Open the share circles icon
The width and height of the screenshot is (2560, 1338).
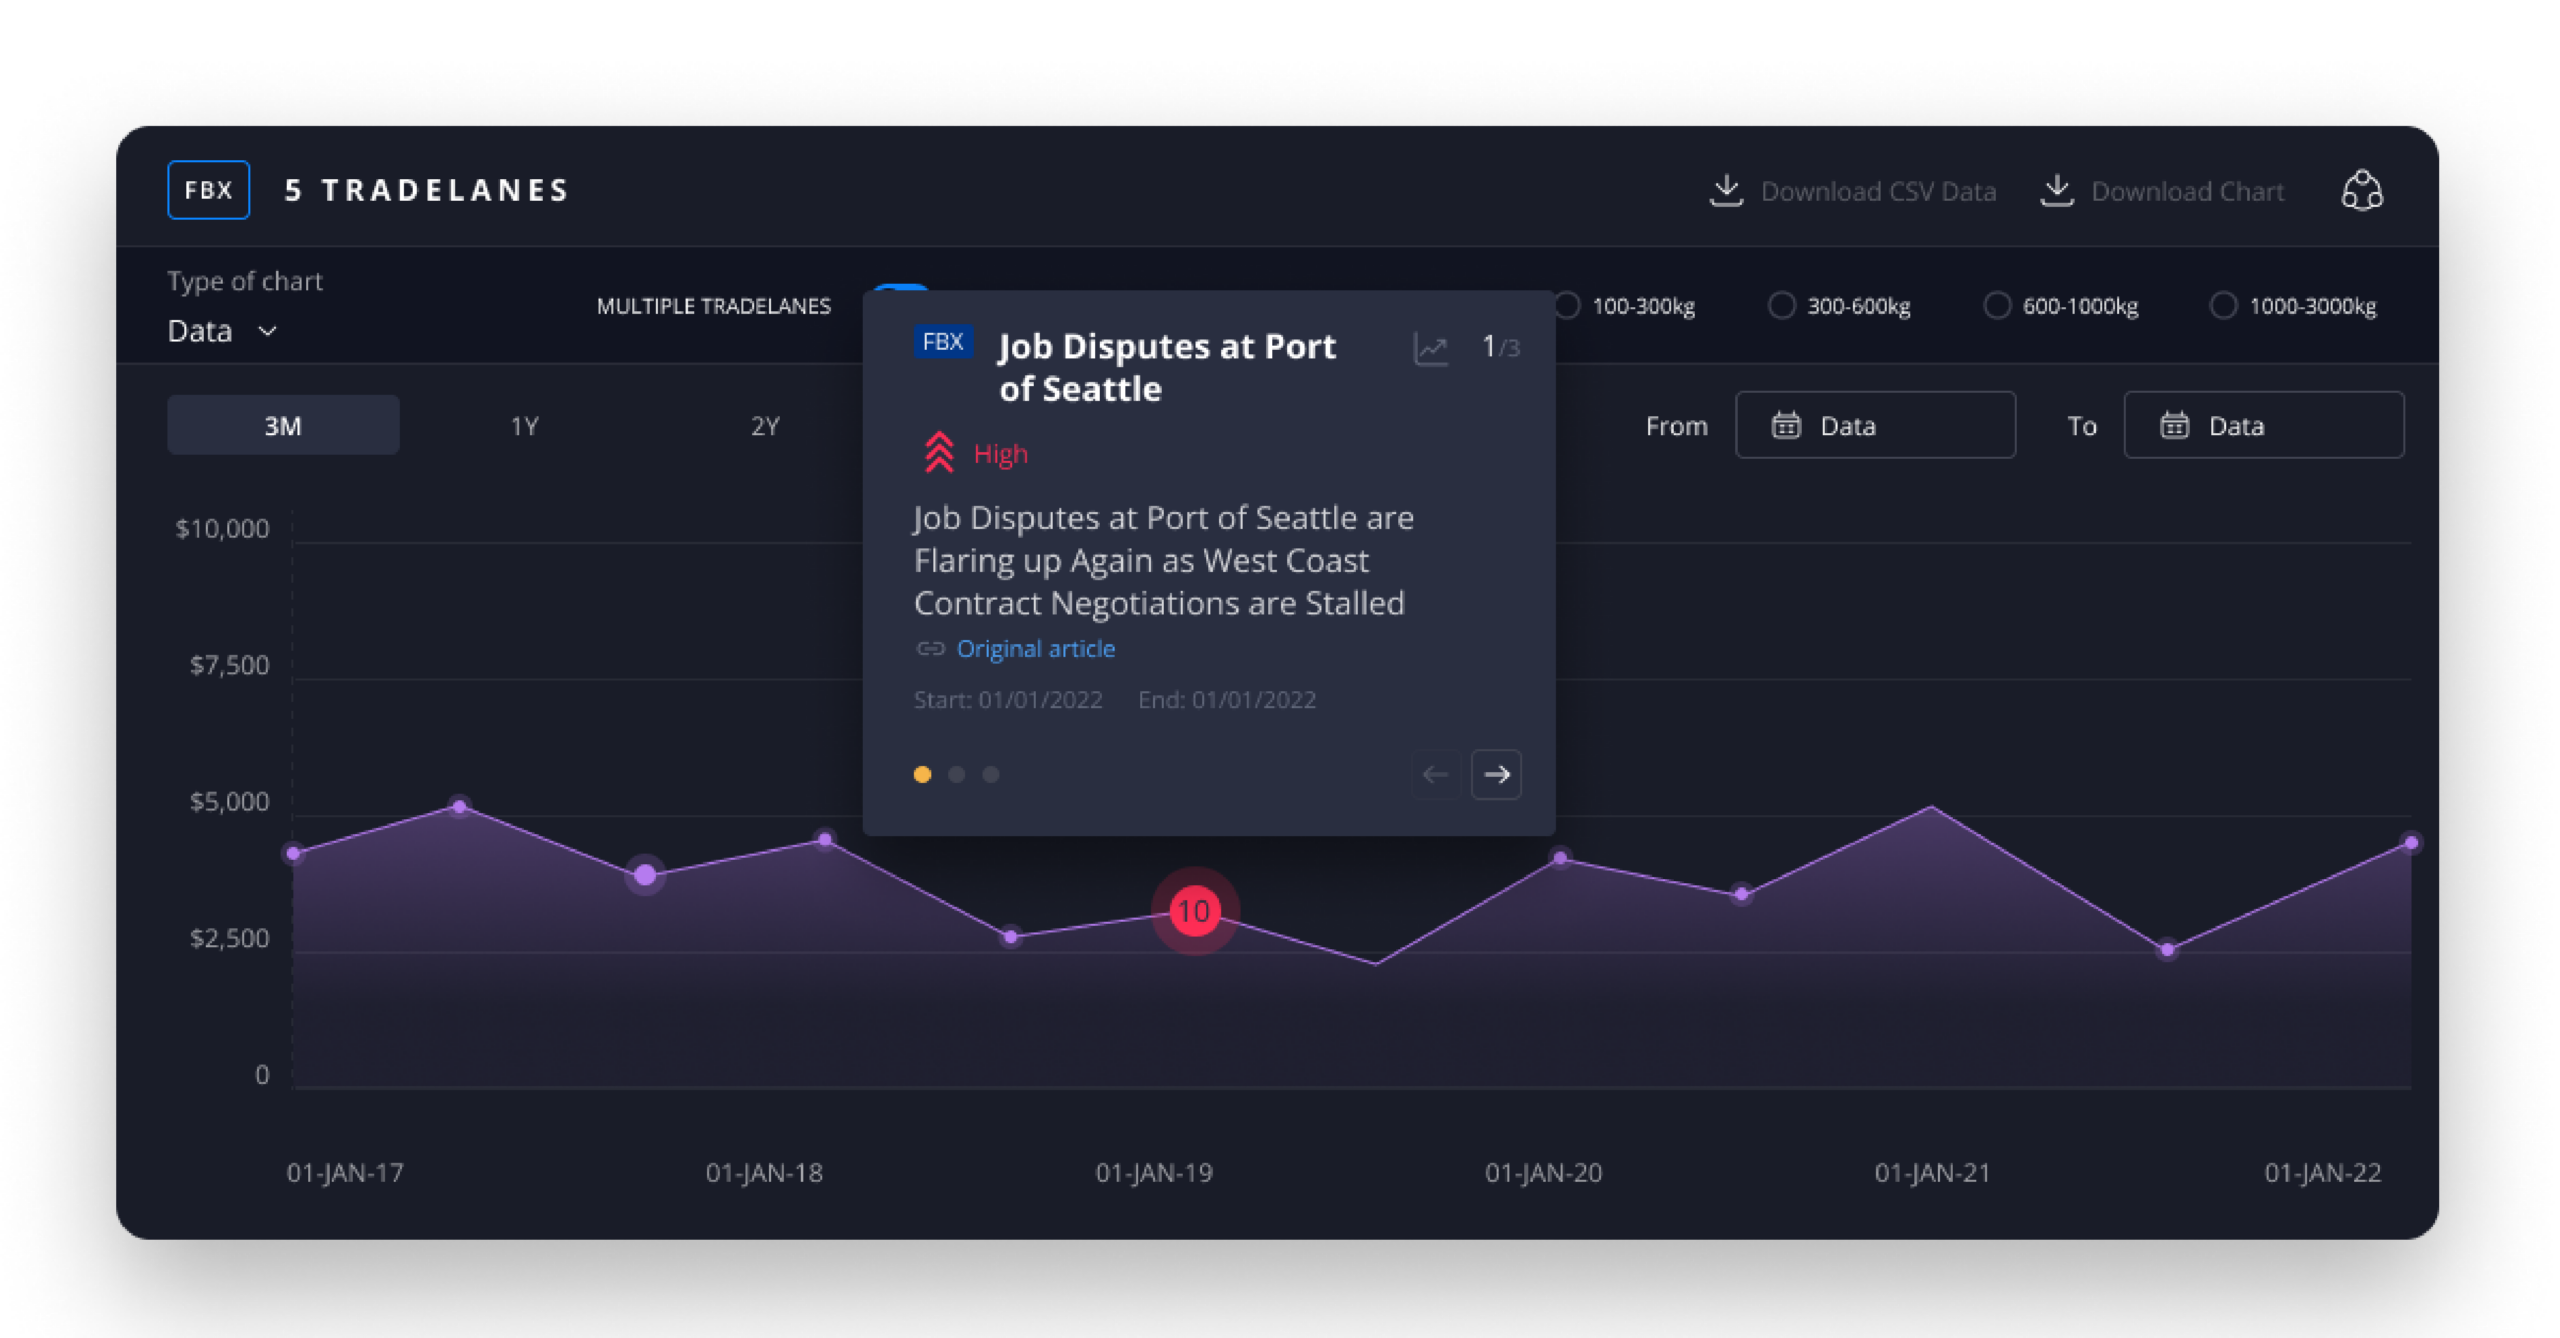point(2362,190)
